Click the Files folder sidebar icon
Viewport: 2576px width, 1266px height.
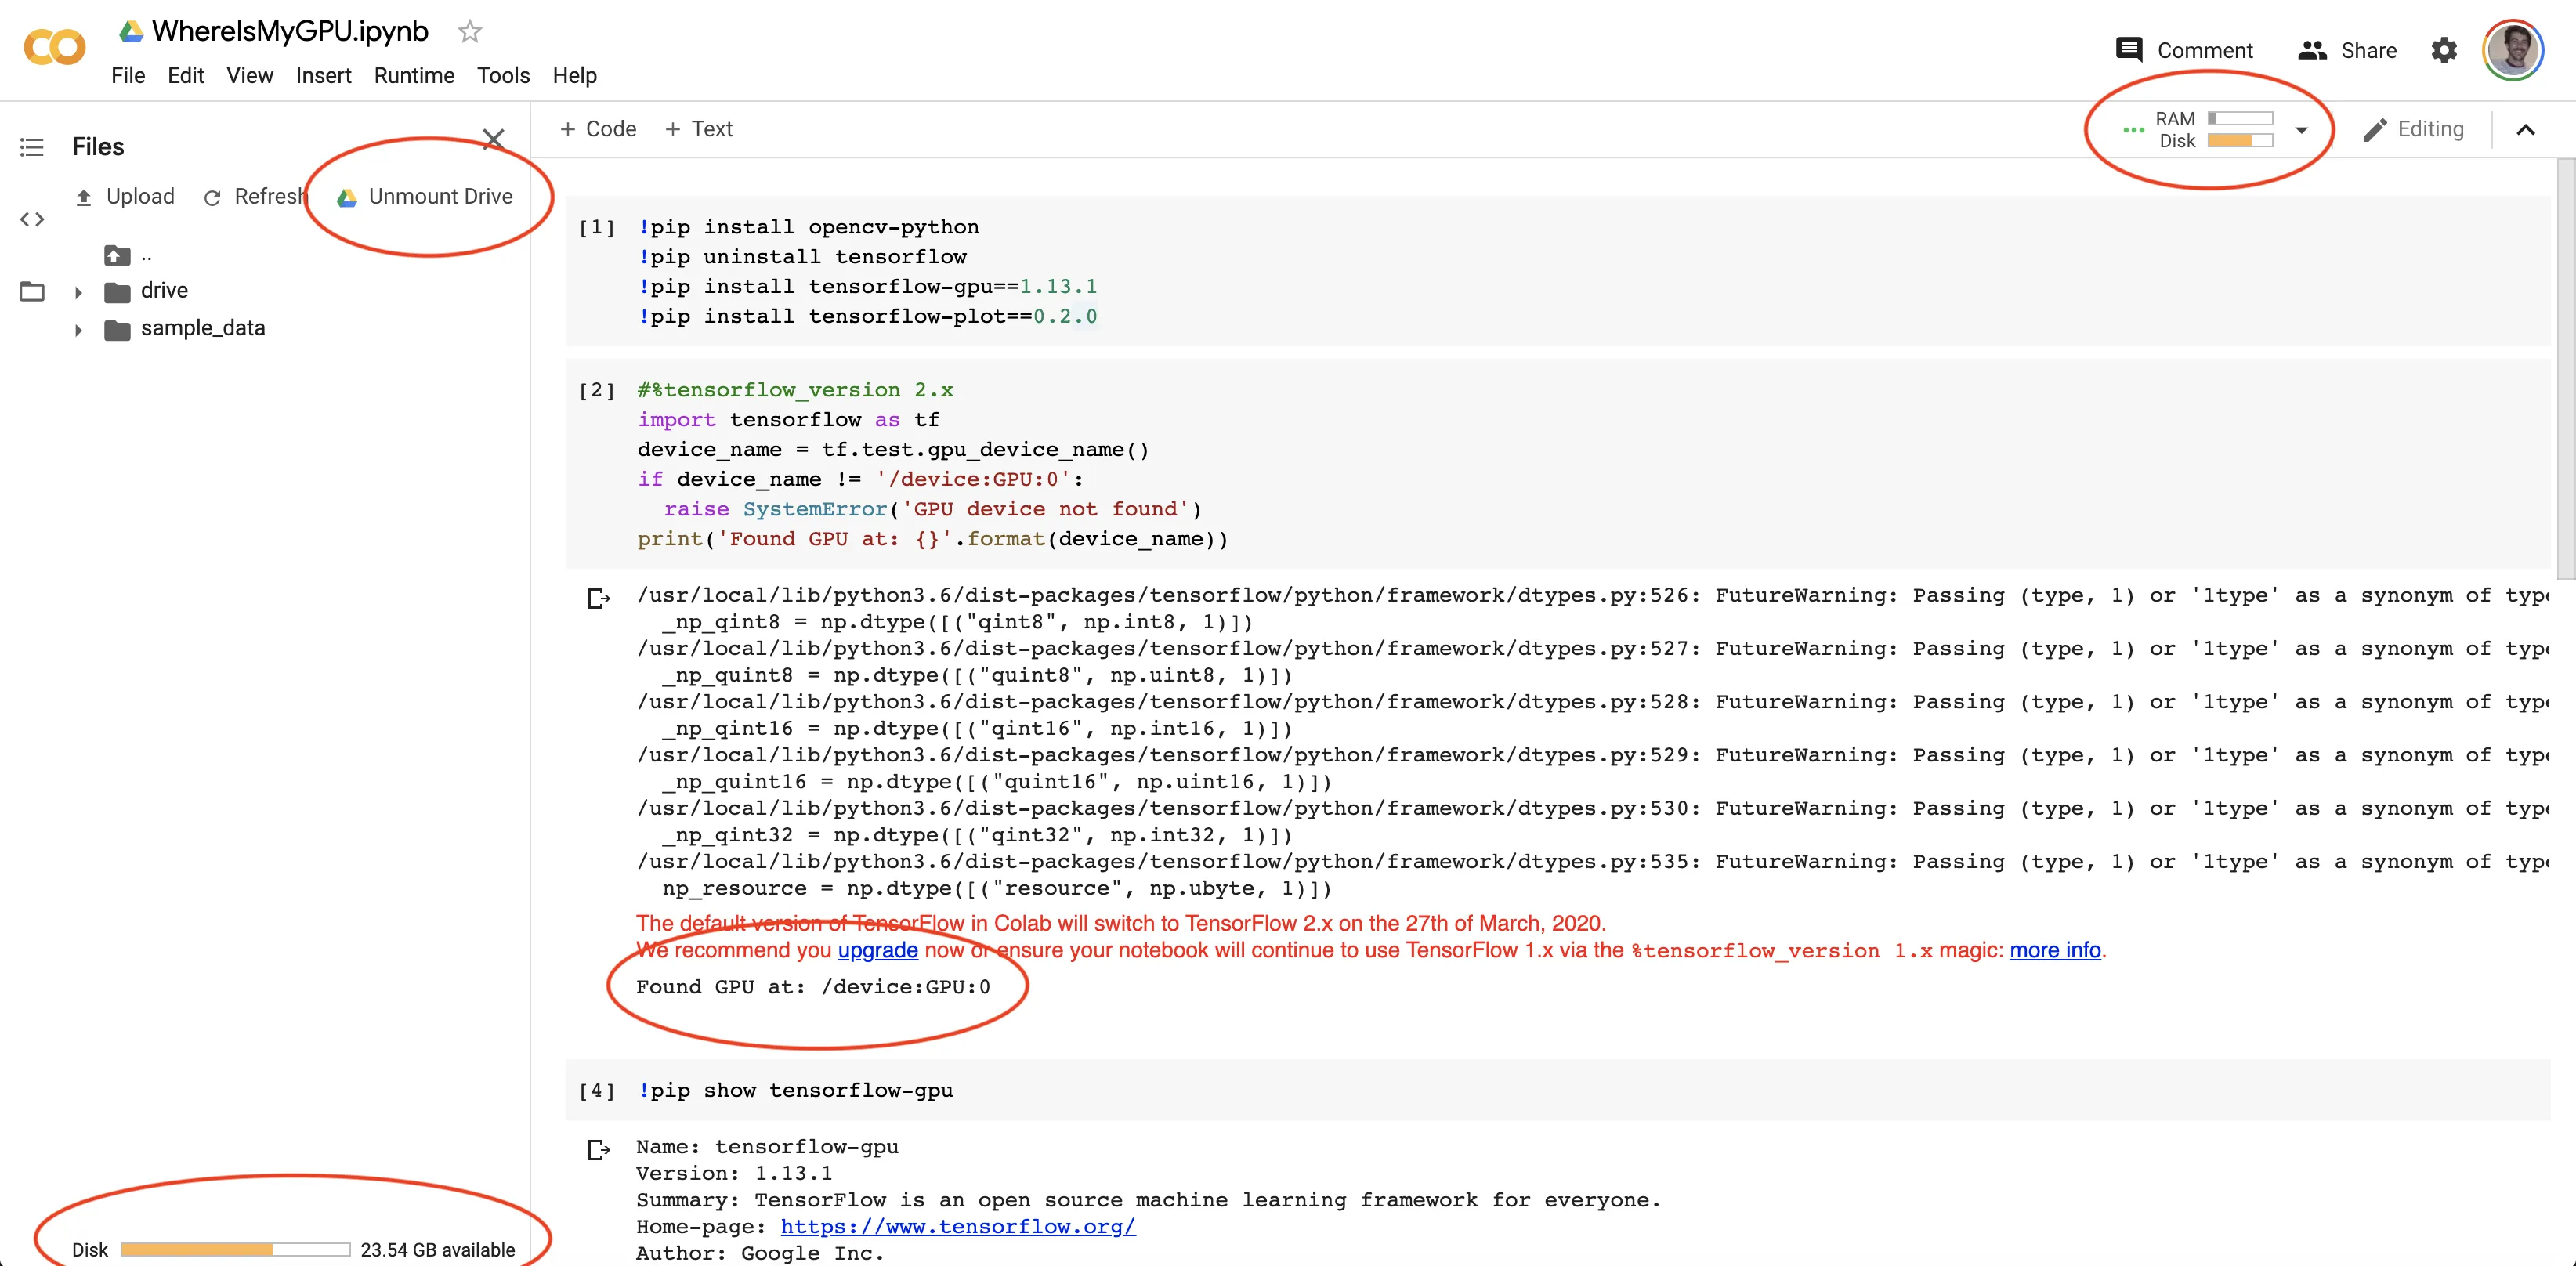click(32, 291)
